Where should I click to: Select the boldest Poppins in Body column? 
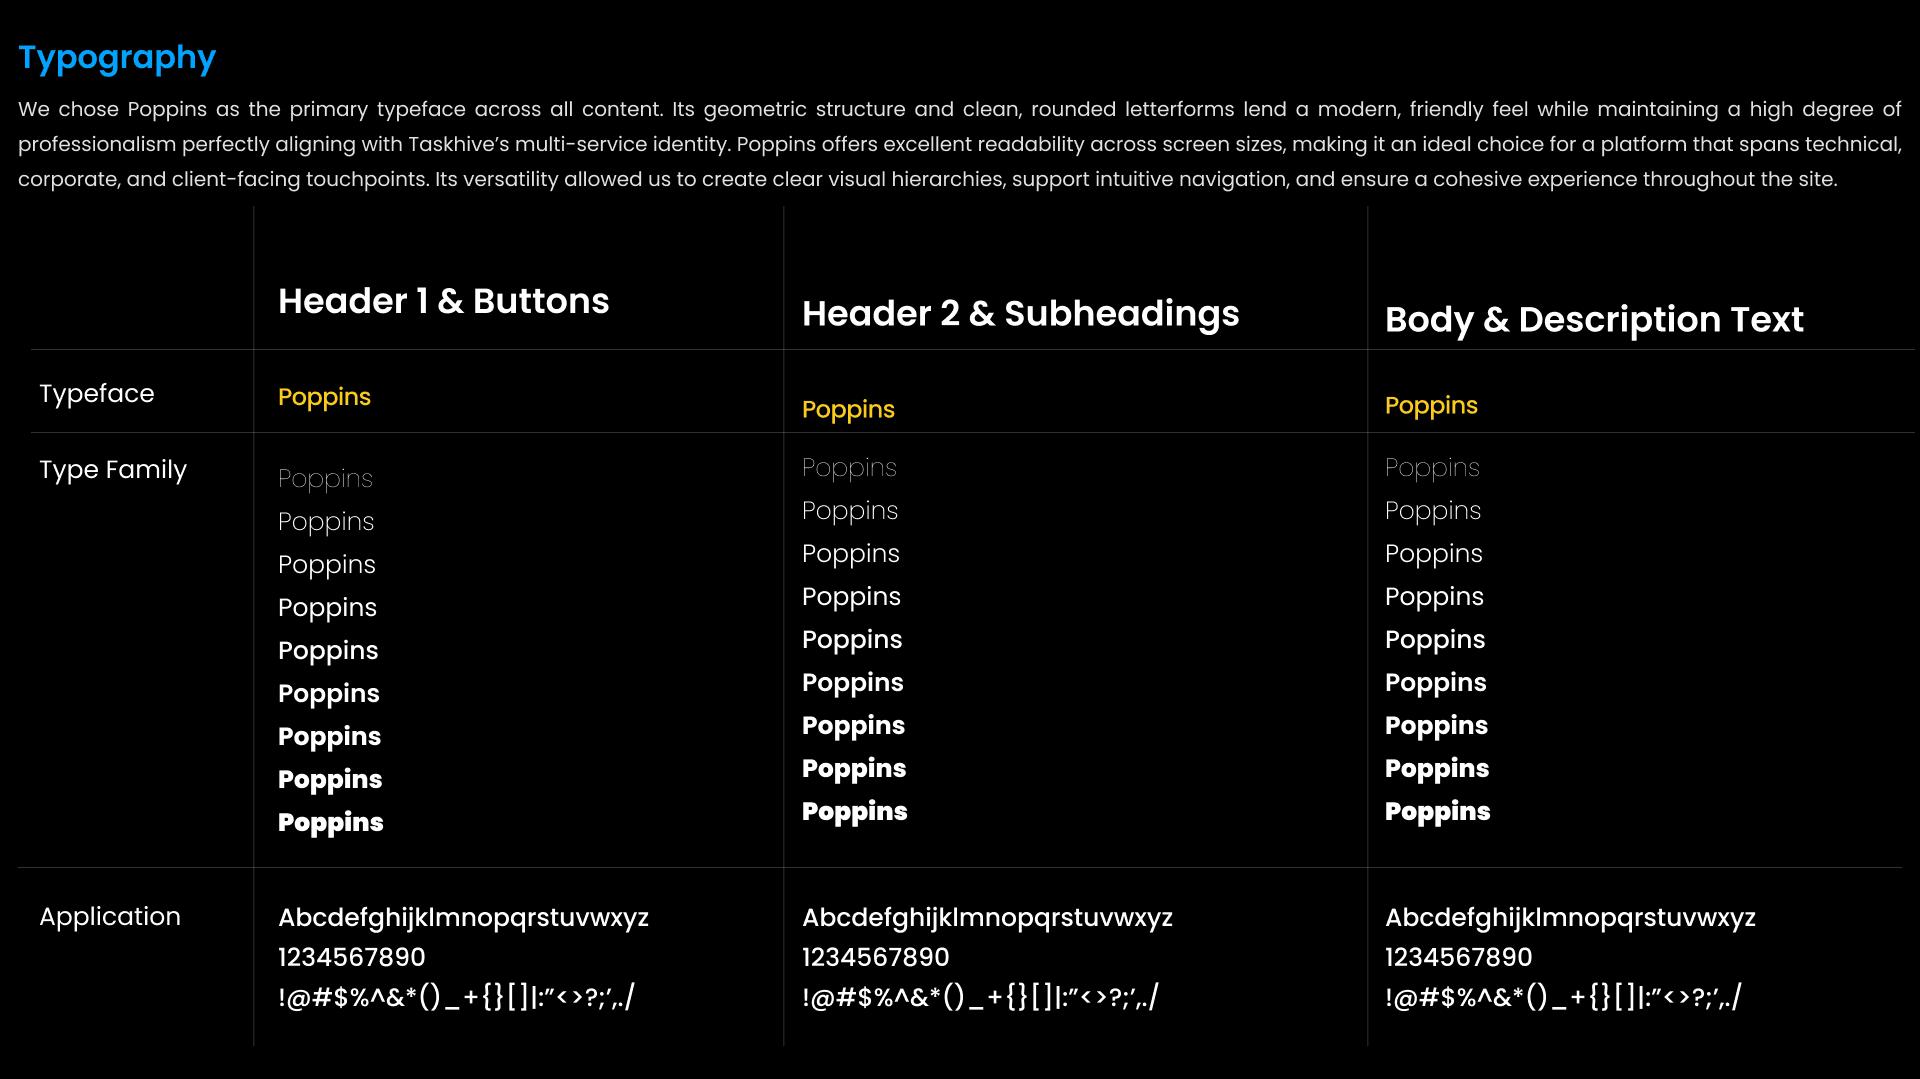point(1437,812)
